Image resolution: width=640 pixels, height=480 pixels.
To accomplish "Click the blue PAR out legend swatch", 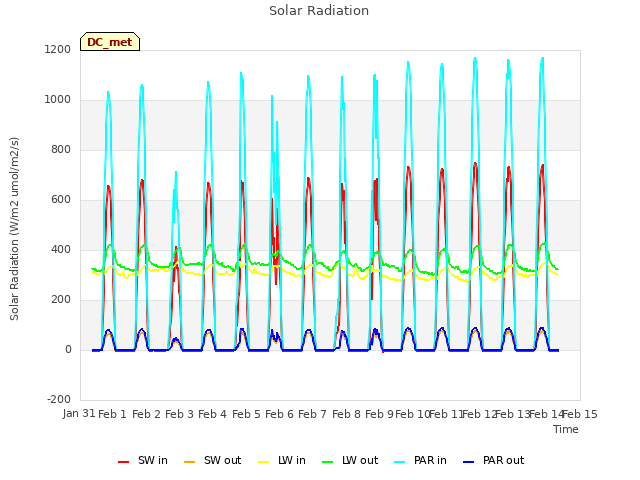I will pos(469,462).
